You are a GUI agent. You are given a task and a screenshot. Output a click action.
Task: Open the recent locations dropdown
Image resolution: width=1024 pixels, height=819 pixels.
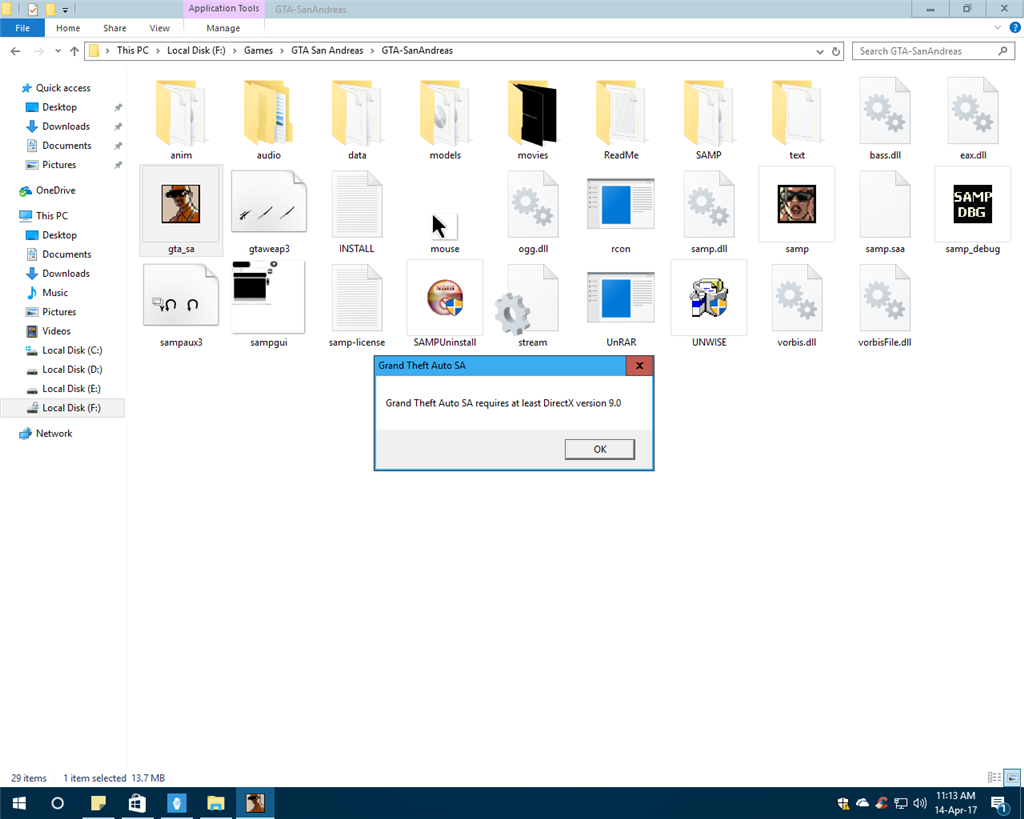pyautogui.click(x=58, y=51)
